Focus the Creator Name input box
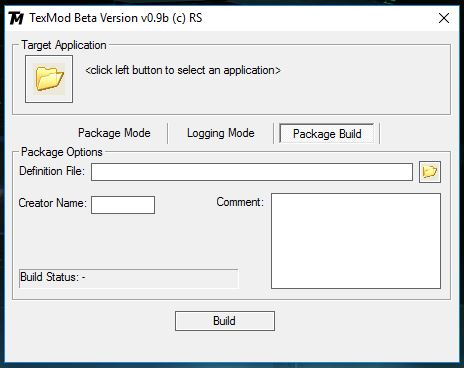 123,205
